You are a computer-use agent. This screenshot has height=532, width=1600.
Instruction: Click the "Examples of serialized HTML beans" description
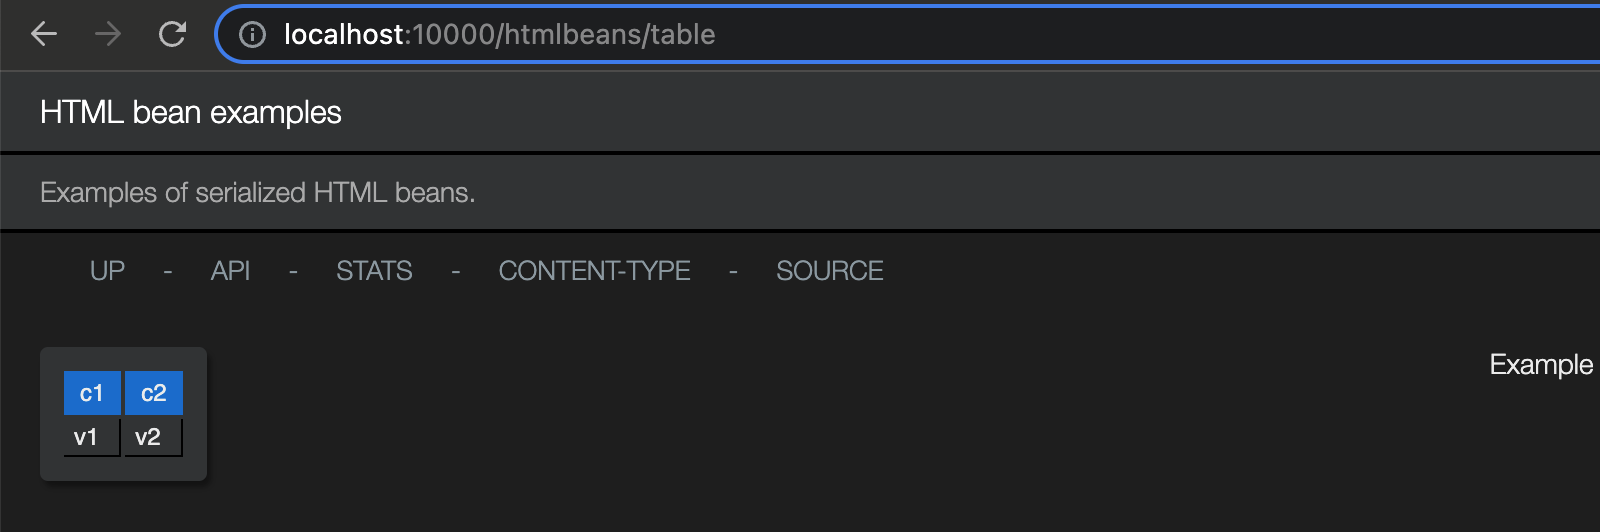click(257, 193)
